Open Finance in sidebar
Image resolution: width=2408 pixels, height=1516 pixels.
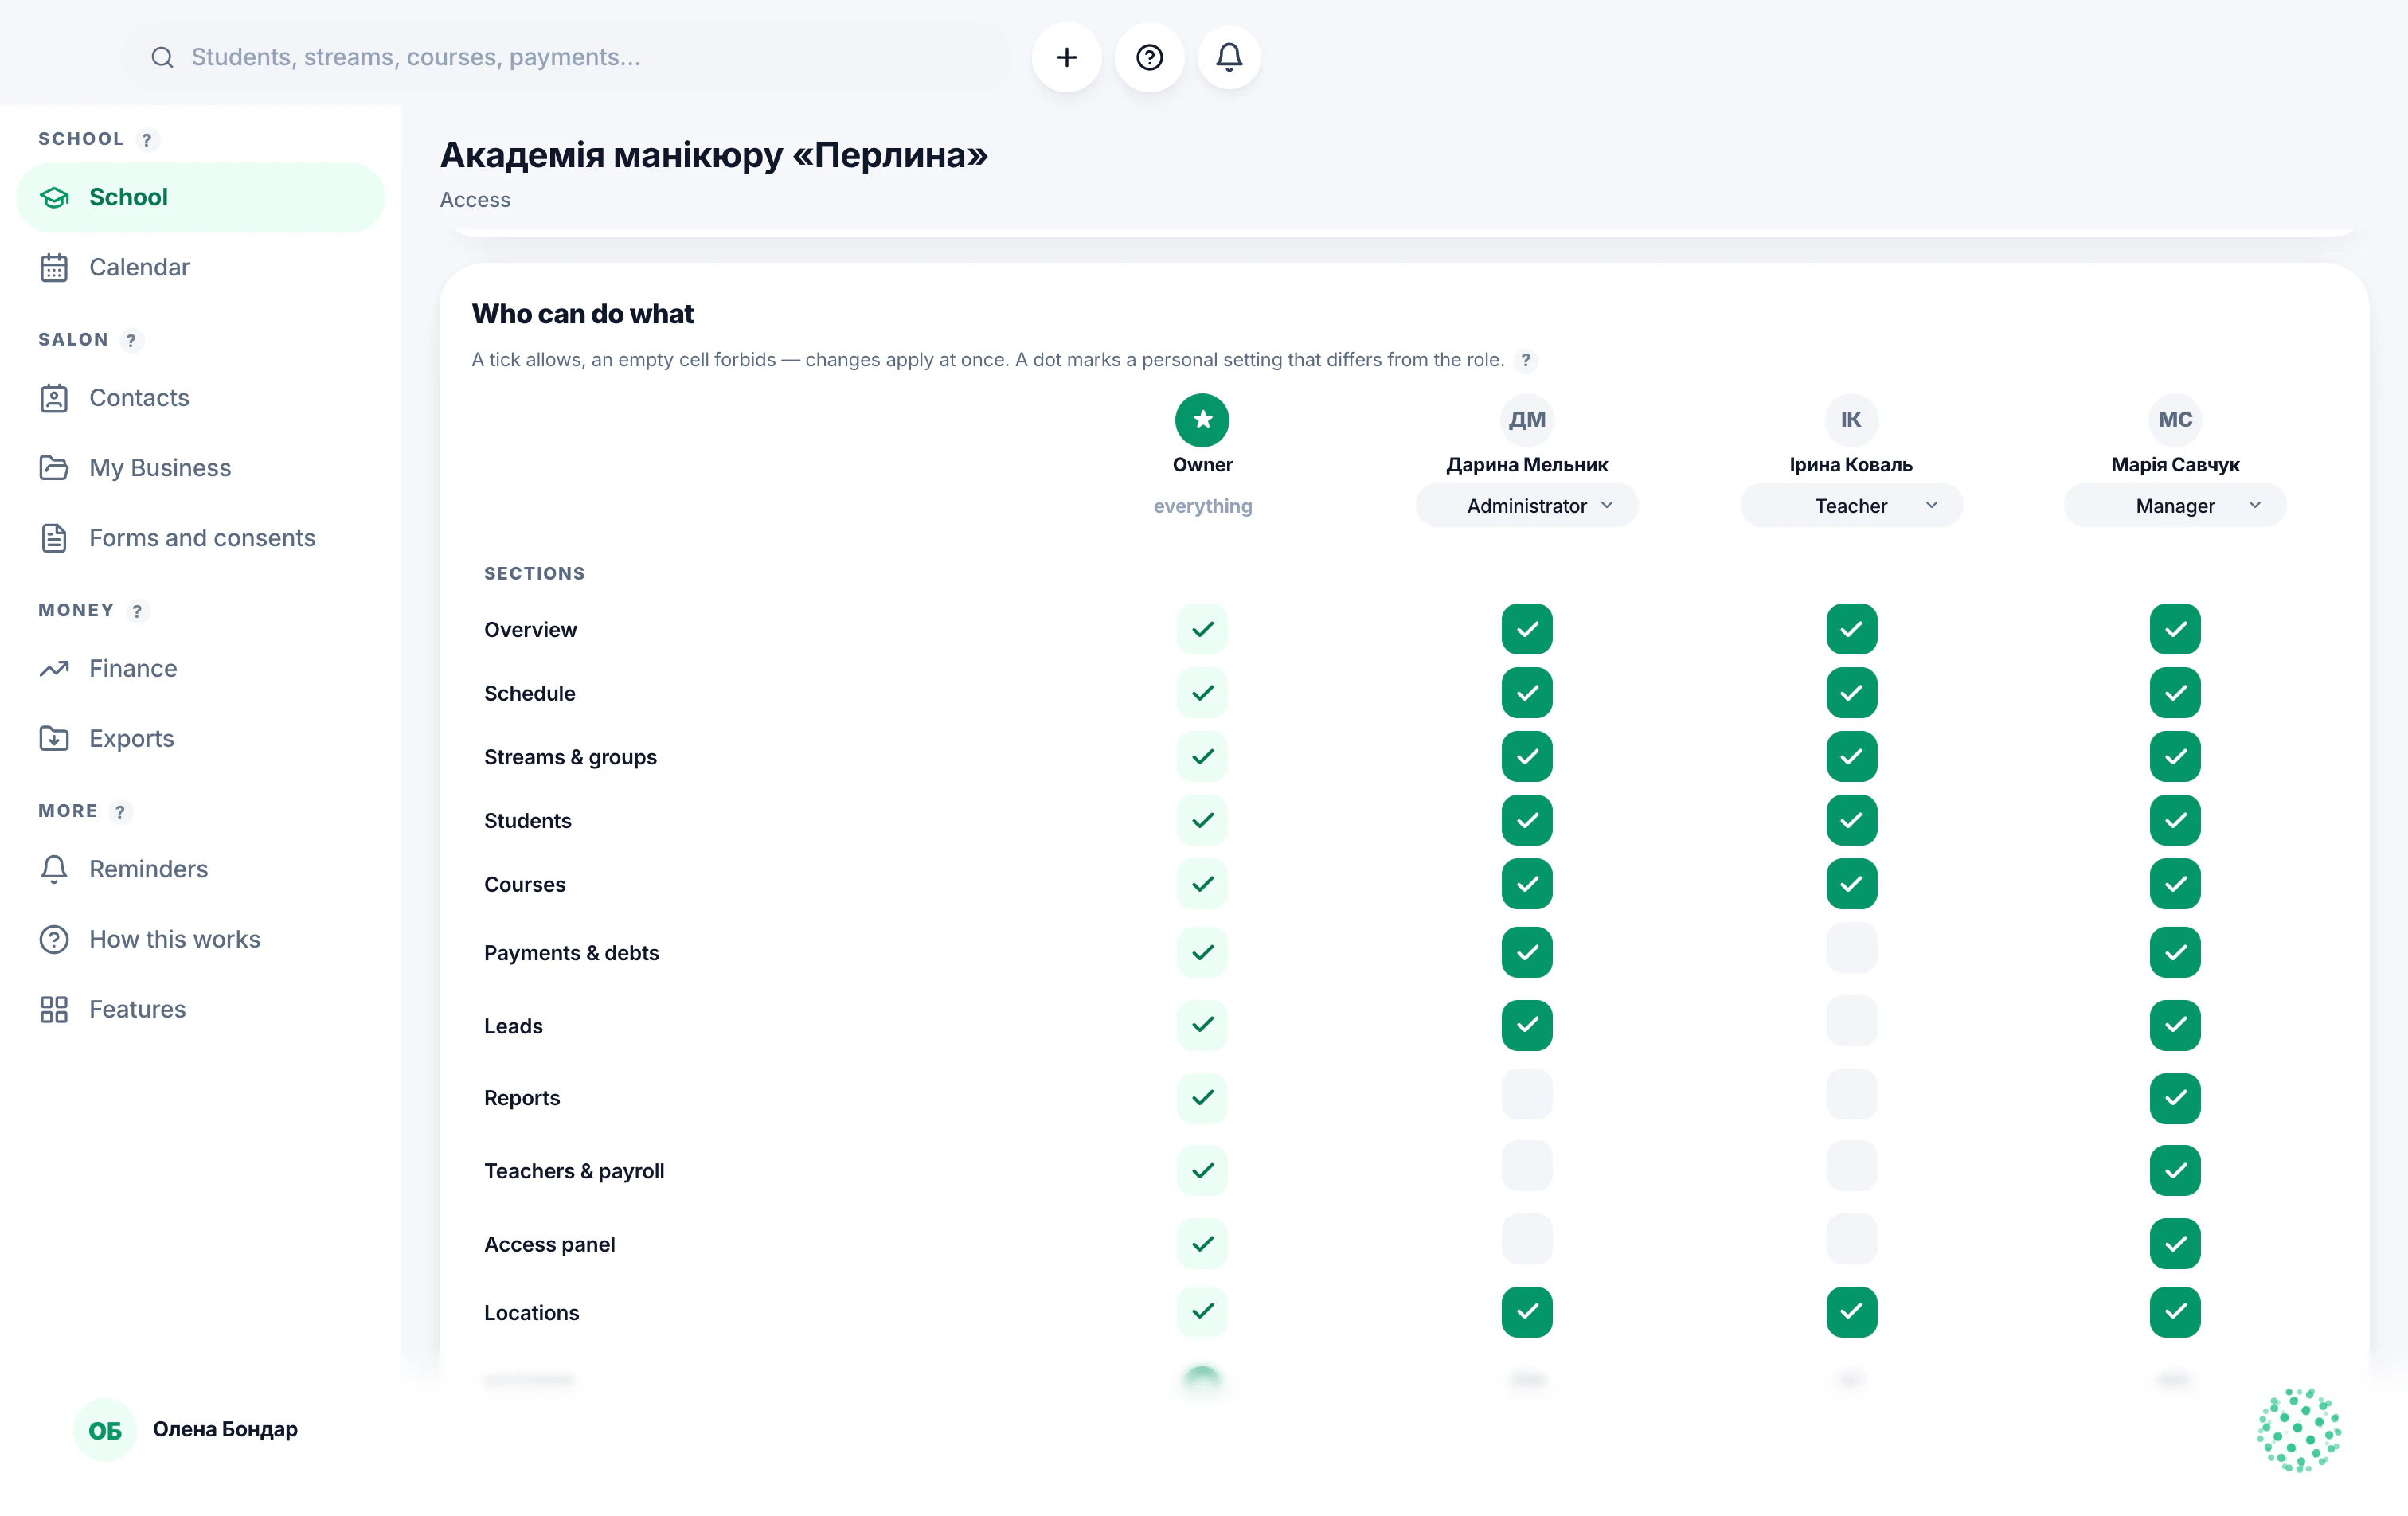point(200,668)
